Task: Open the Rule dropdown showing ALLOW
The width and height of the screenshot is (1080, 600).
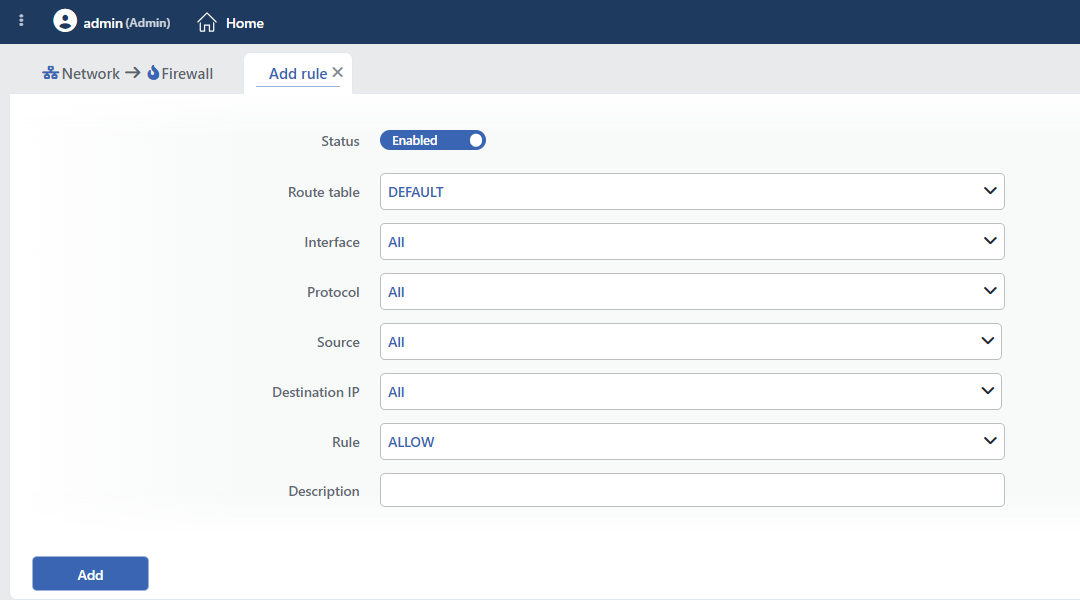Action: pos(692,442)
